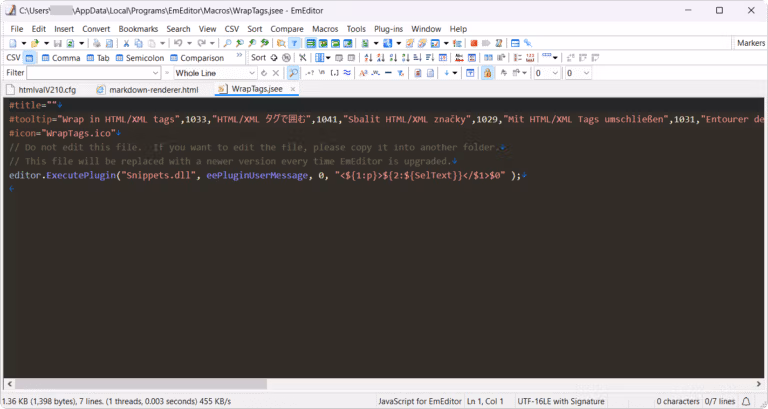Viewport: 768px width, 409px height.
Task: Toggle Number Range bracket filter option
Action: pos(335,73)
